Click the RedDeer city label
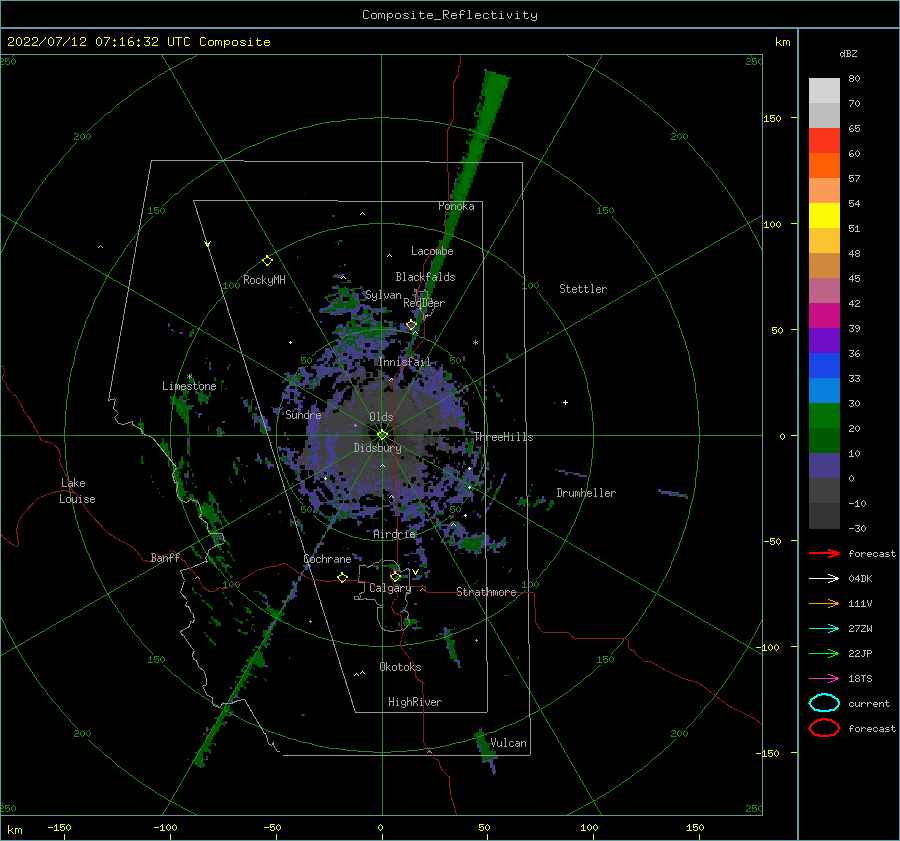Screen dimensions: 900x841 click(x=424, y=303)
